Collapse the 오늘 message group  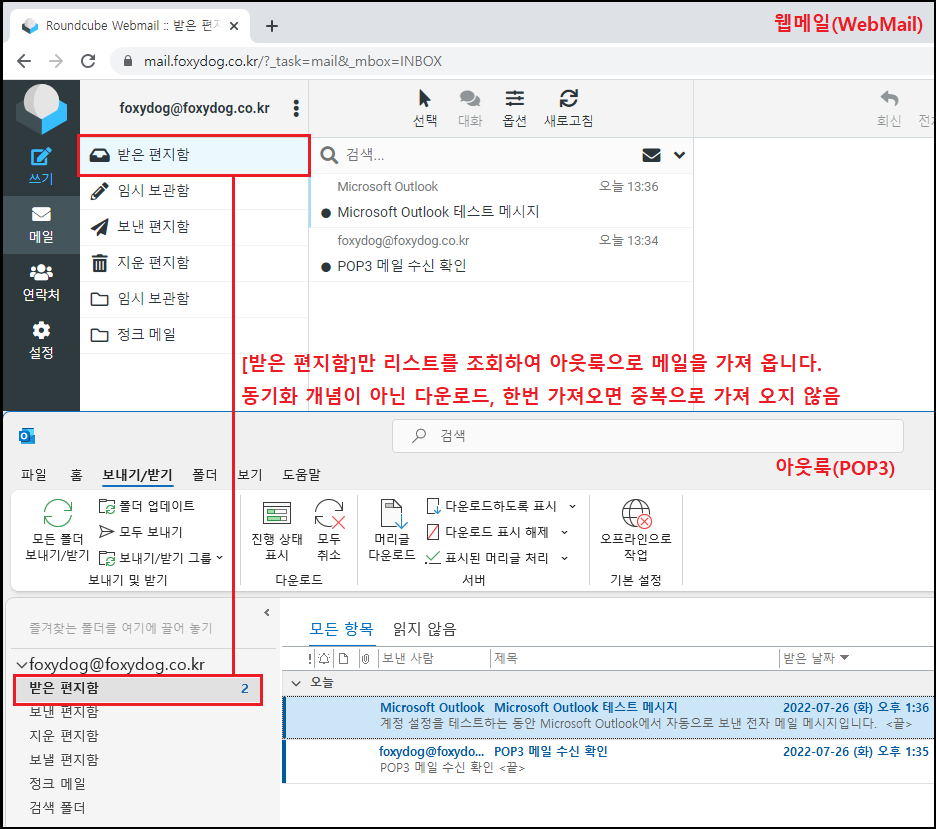(x=296, y=683)
